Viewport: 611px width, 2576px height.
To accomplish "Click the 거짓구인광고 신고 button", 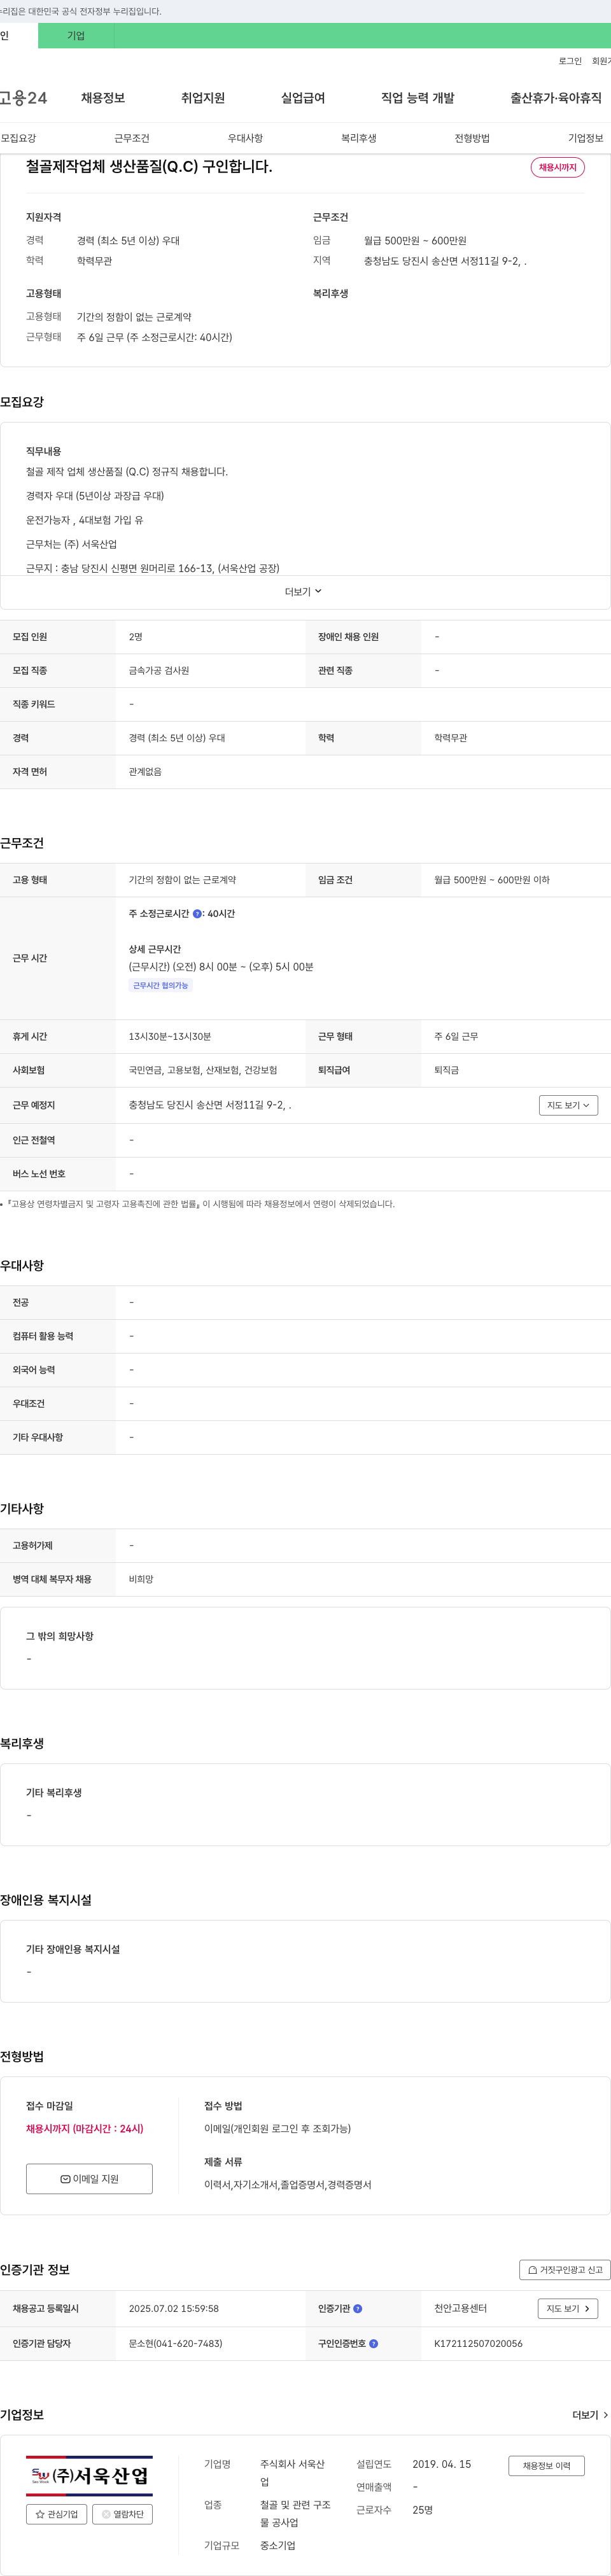I will (564, 2270).
